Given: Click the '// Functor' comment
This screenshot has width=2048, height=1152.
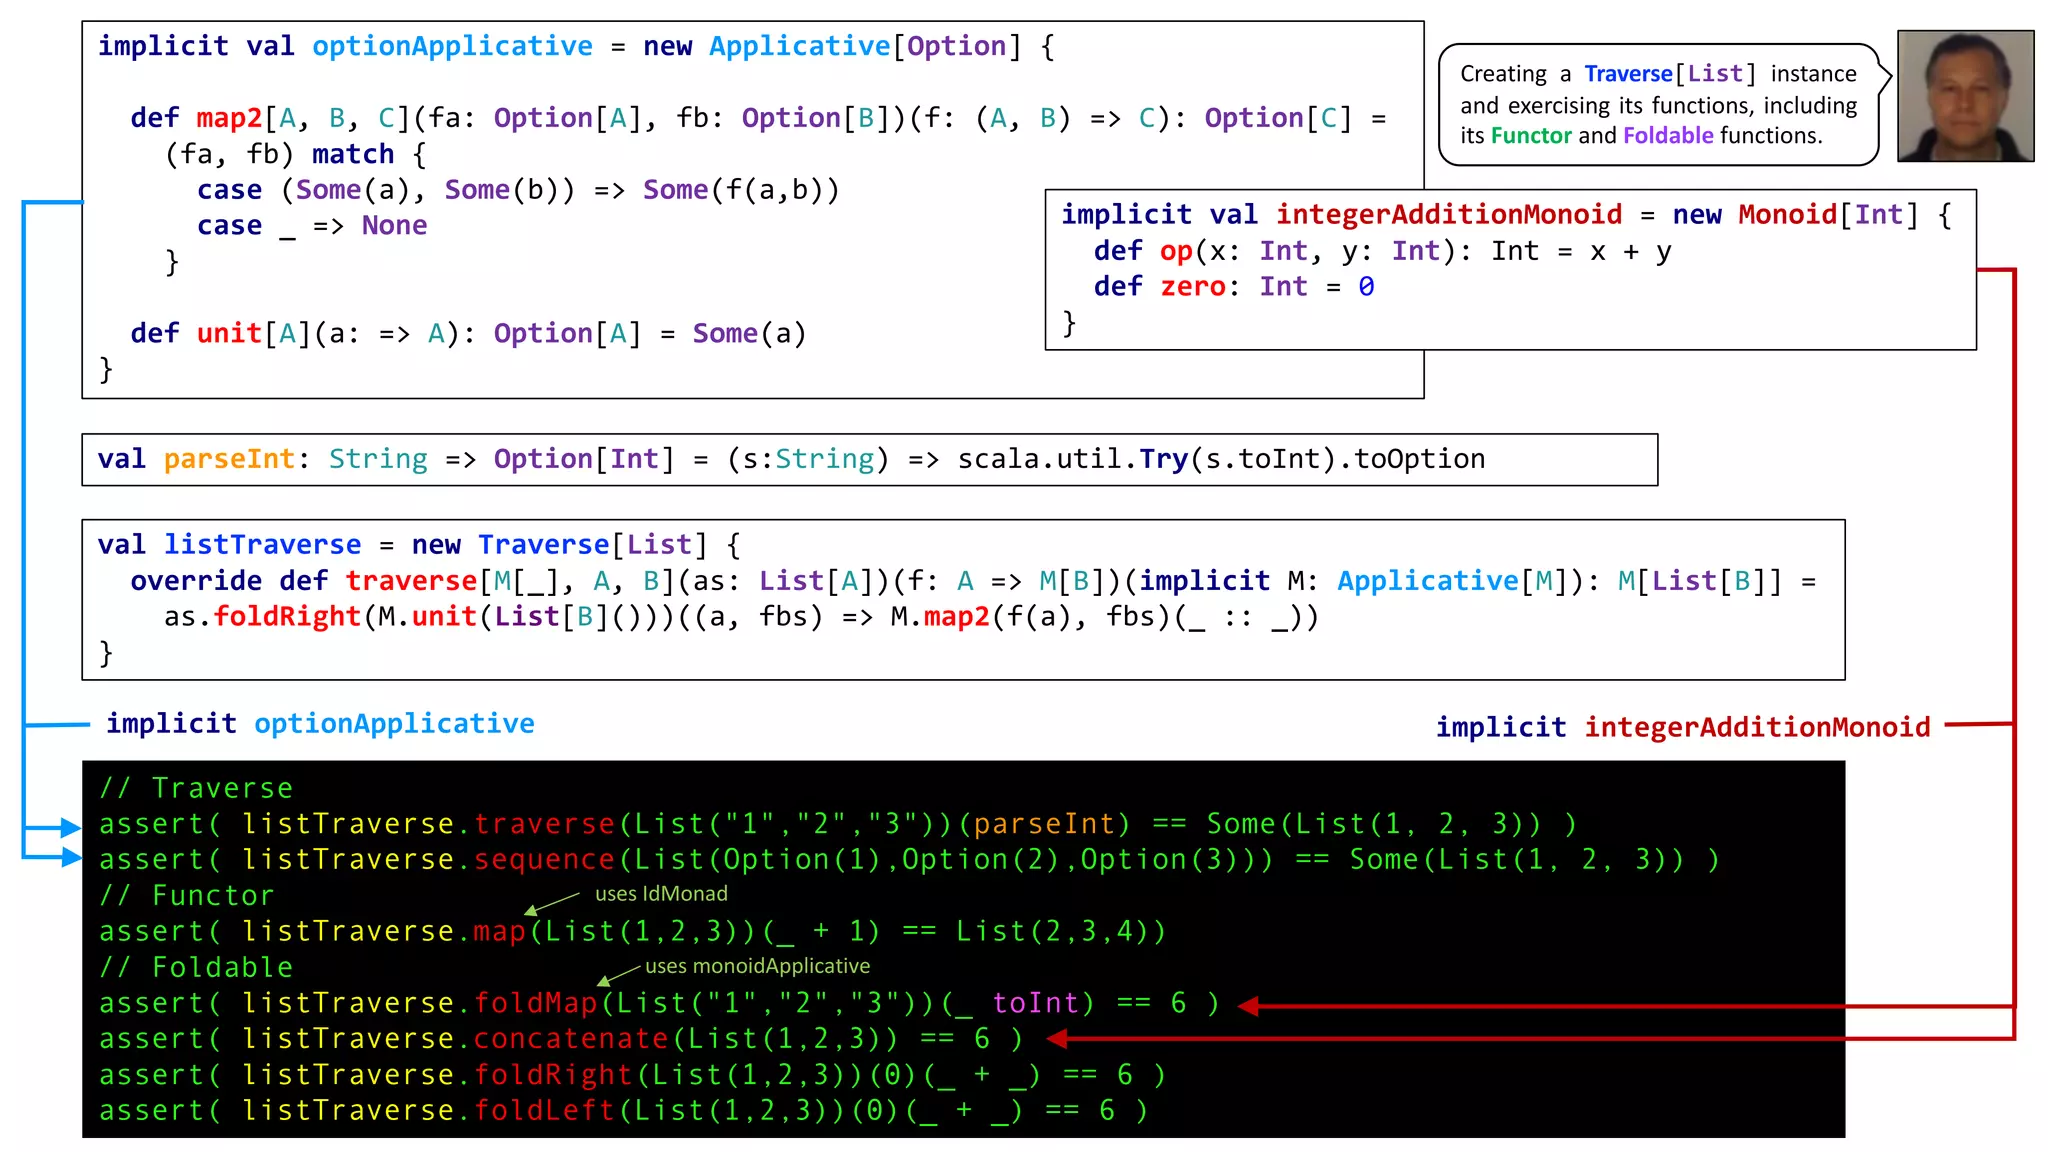Looking at the screenshot, I should [x=186, y=897].
